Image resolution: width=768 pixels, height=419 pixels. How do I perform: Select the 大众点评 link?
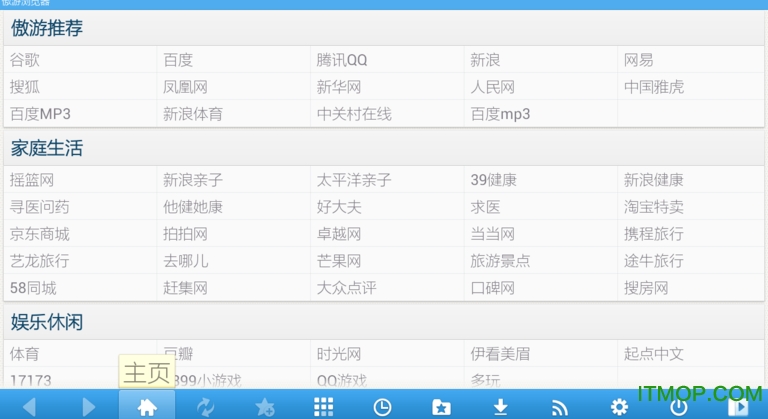coord(346,288)
